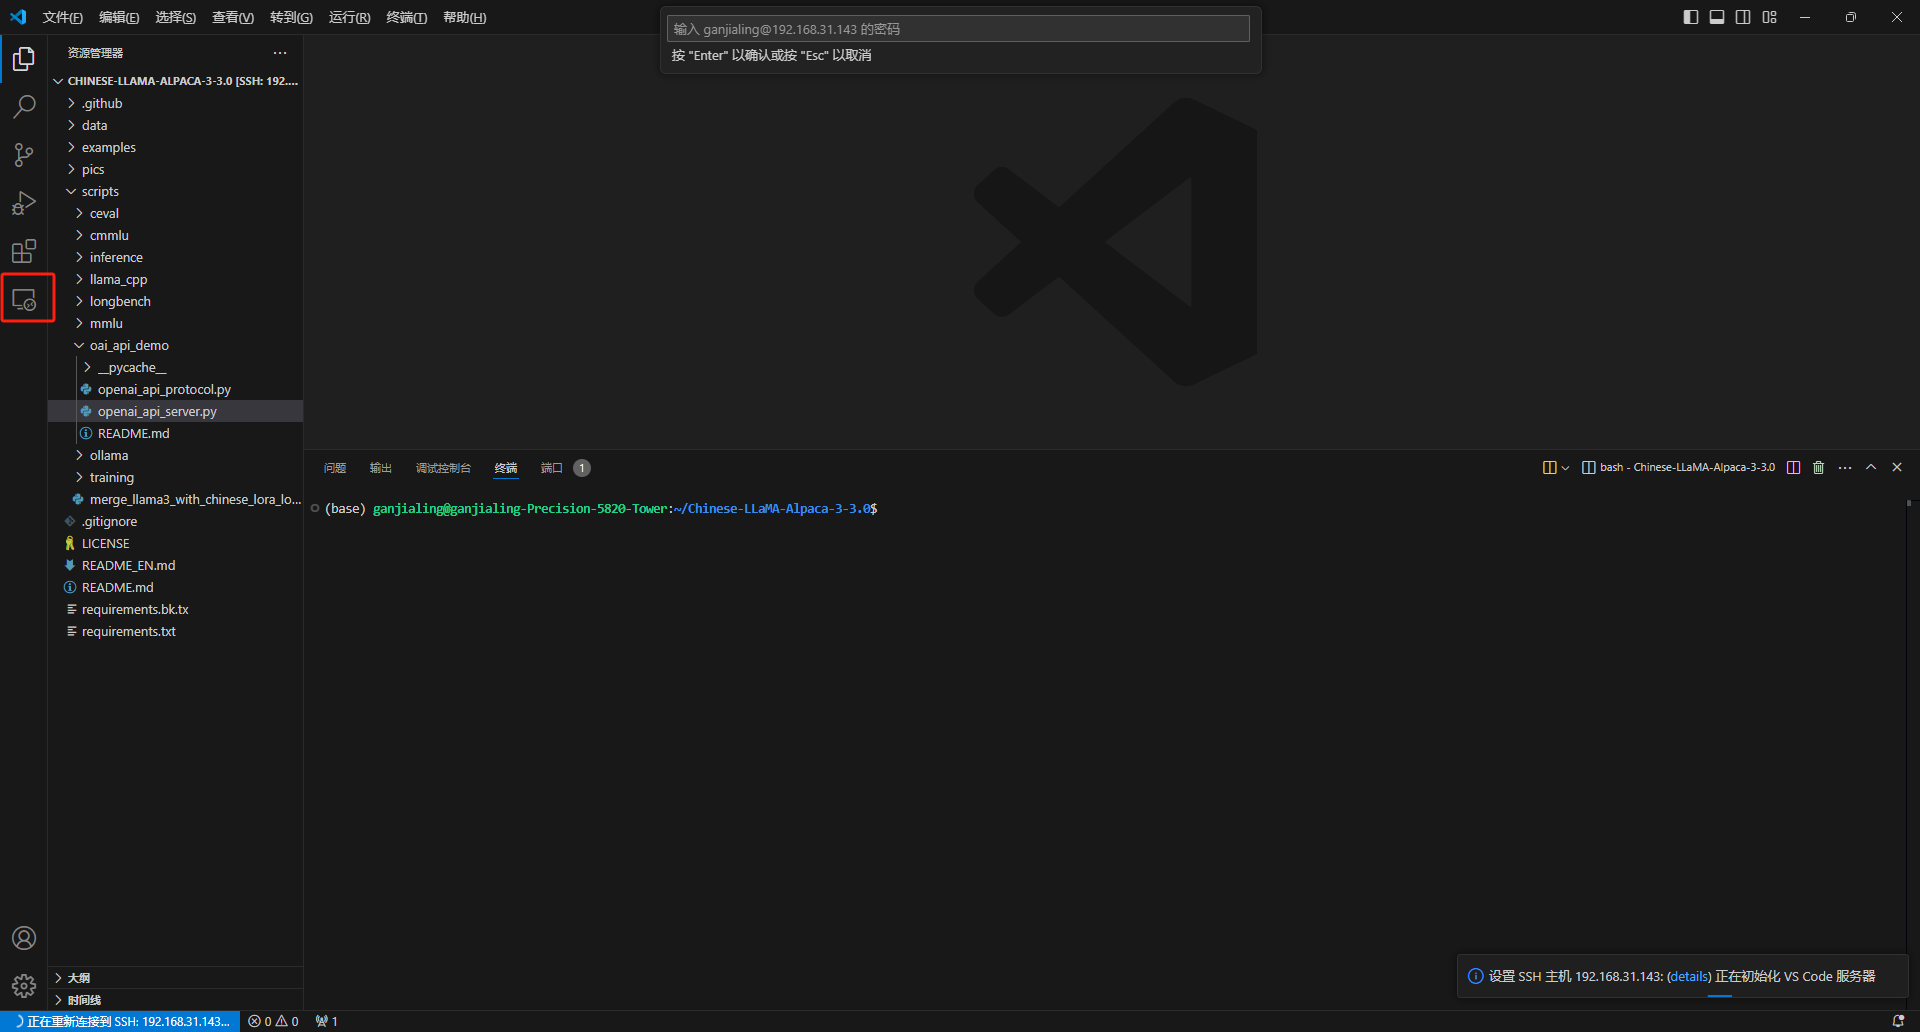The width and height of the screenshot is (1920, 1032).
Task: Open the Explorer view in activity bar
Action: 24,59
